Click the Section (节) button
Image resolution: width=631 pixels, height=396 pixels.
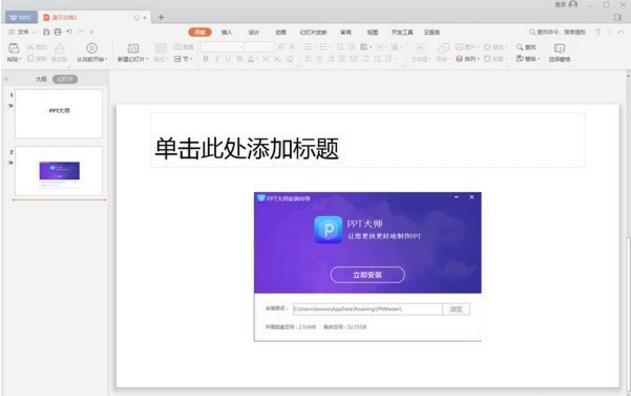tap(183, 59)
